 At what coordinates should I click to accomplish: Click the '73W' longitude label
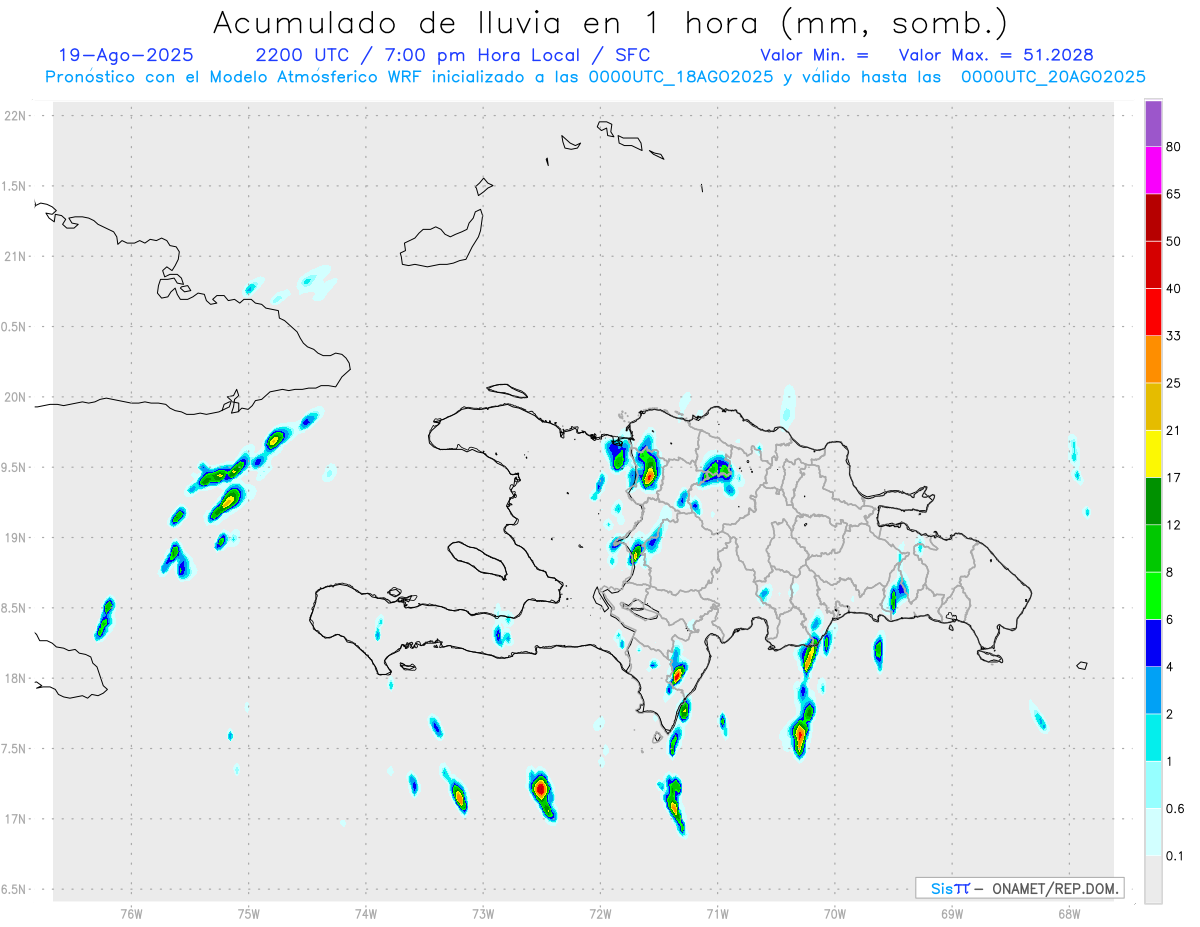point(483,914)
